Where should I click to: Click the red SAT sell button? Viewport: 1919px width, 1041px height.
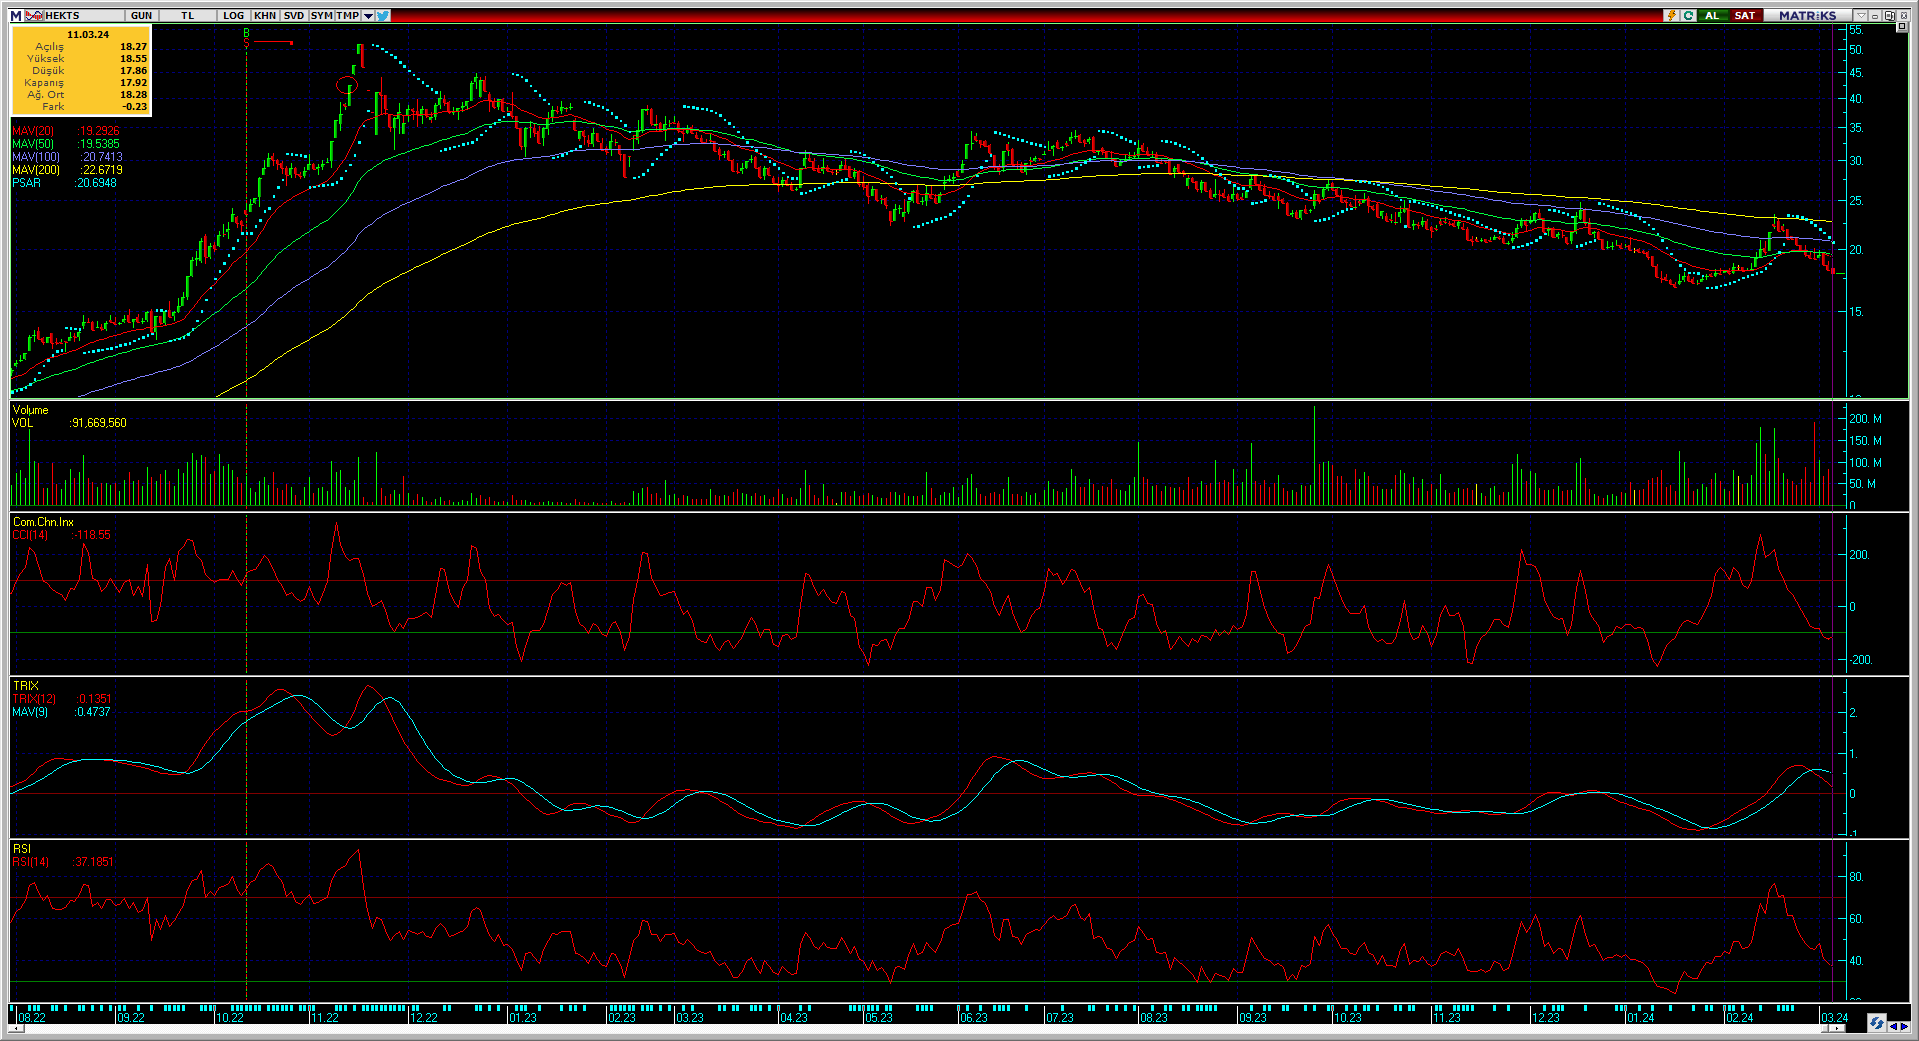(x=1744, y=15)
